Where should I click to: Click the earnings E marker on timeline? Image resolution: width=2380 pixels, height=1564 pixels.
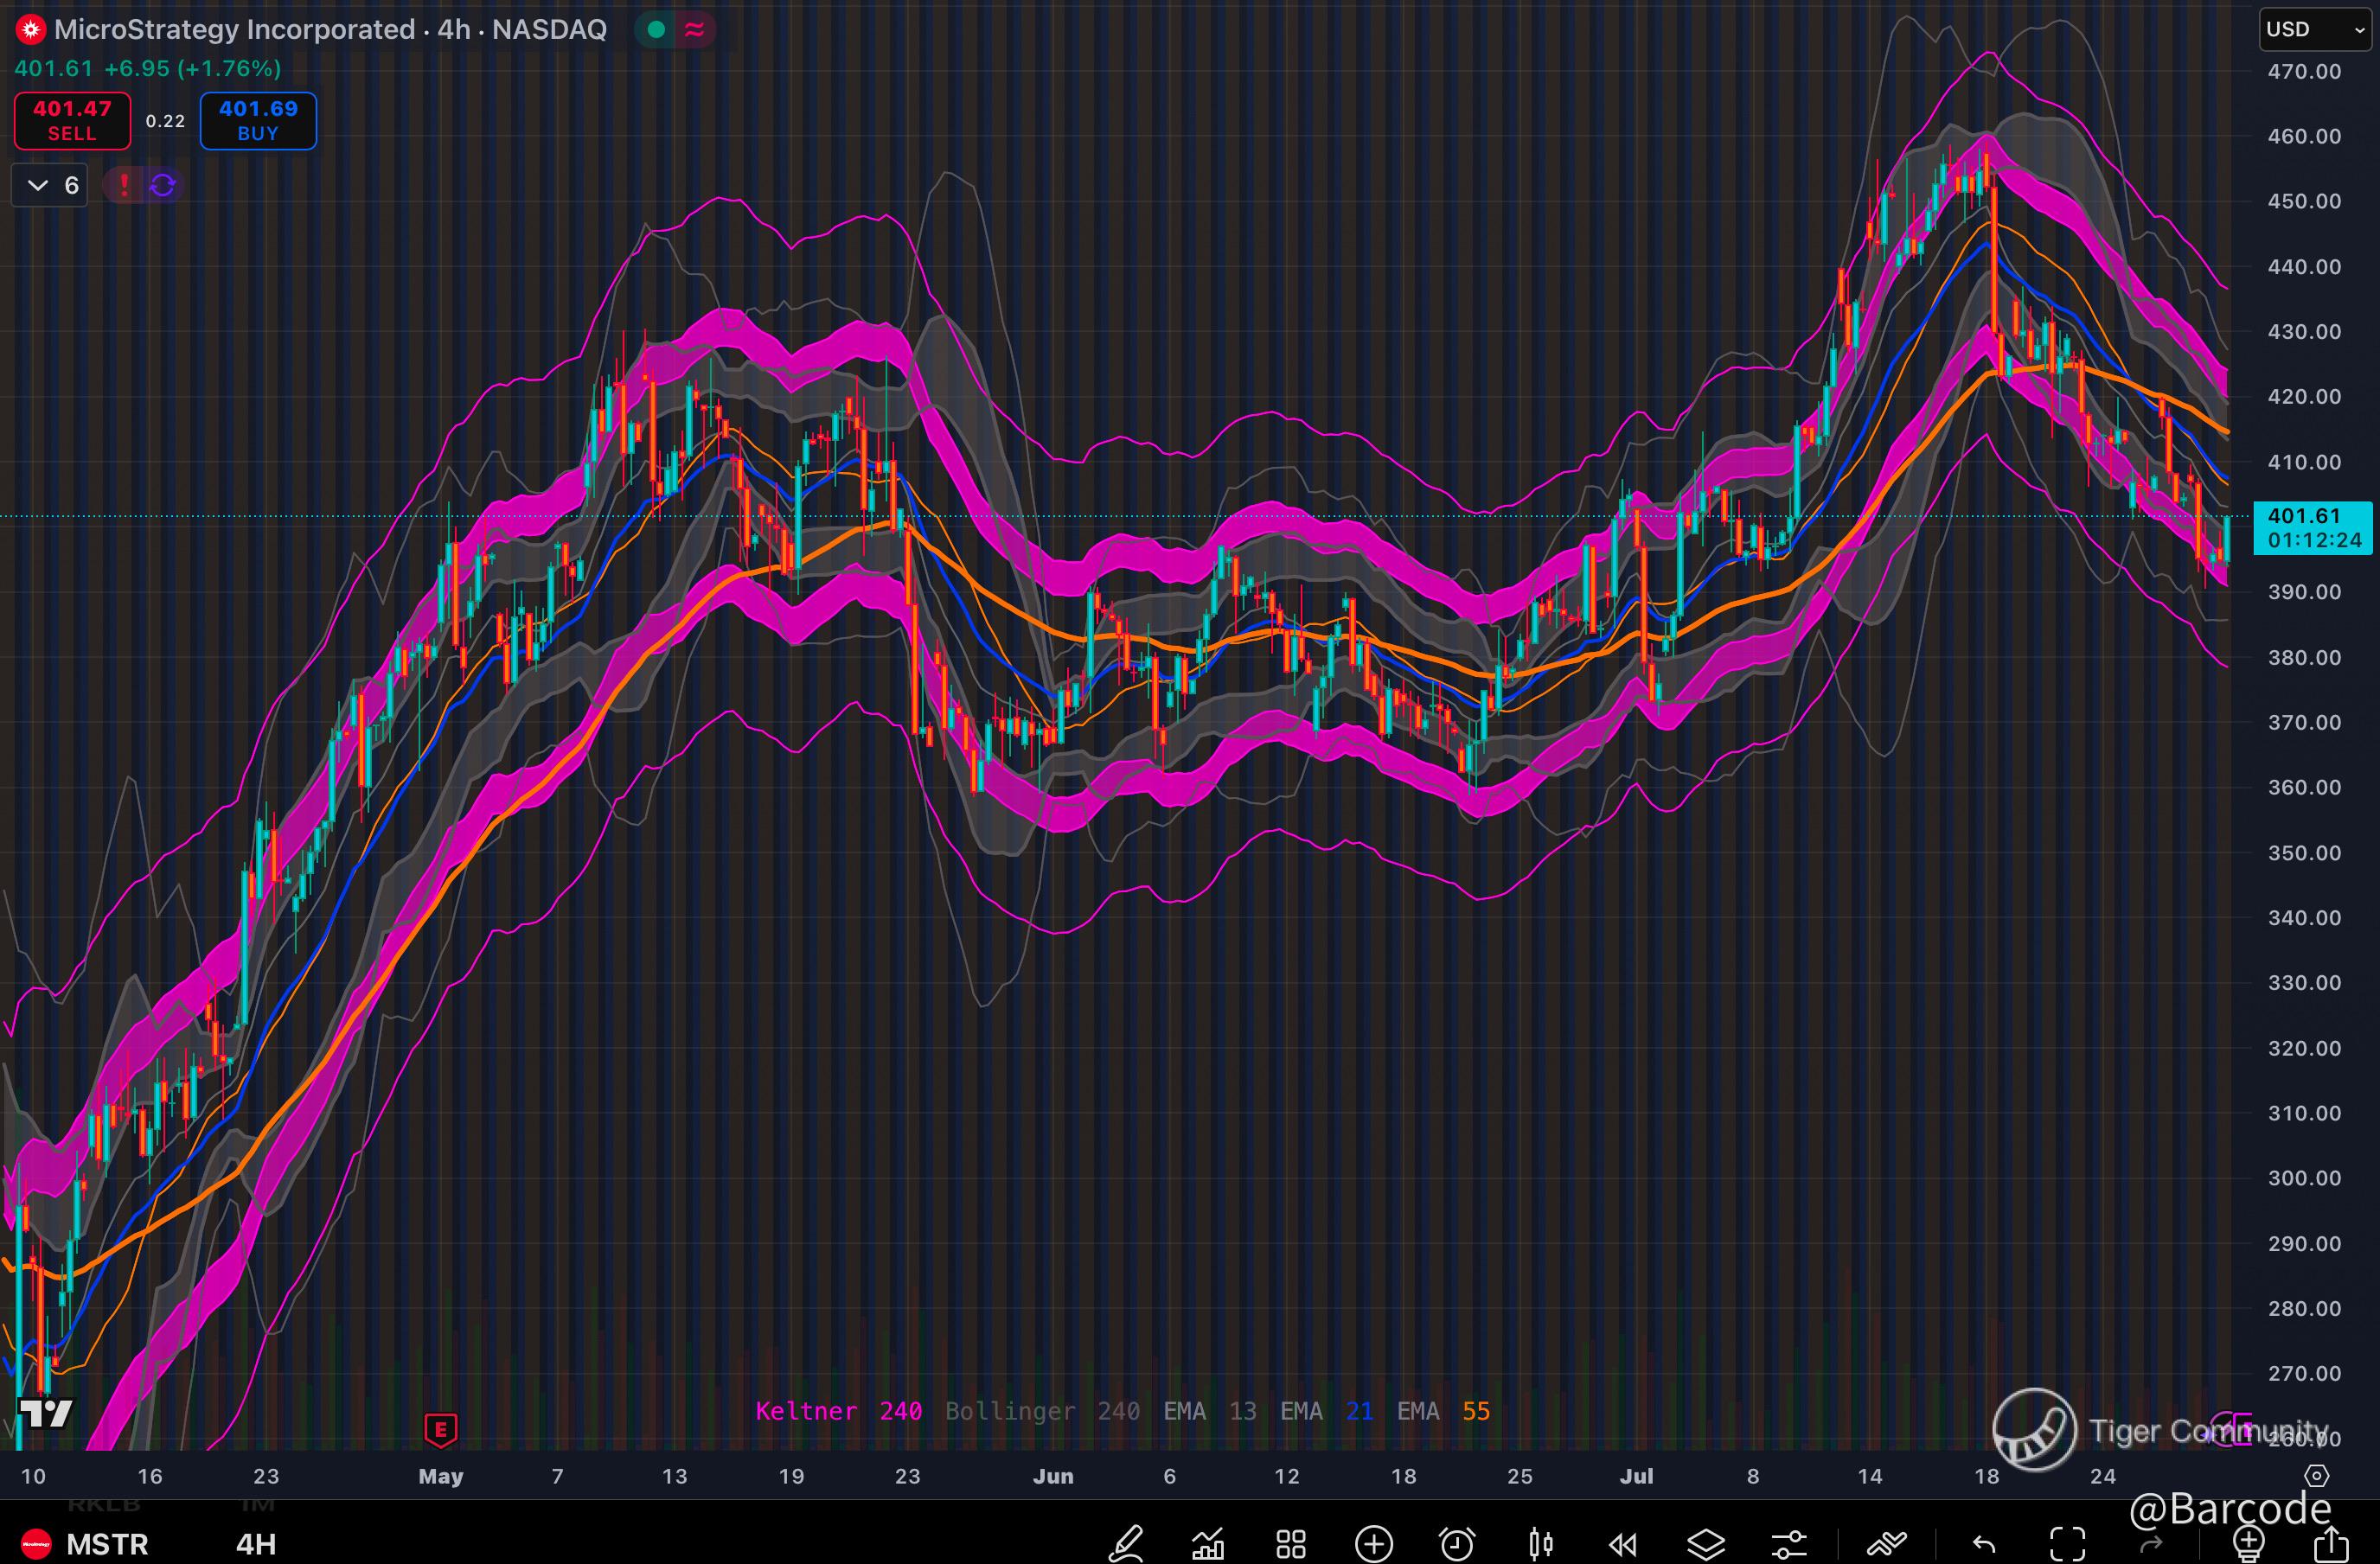pyautogui.click(x=441, y=1429)
